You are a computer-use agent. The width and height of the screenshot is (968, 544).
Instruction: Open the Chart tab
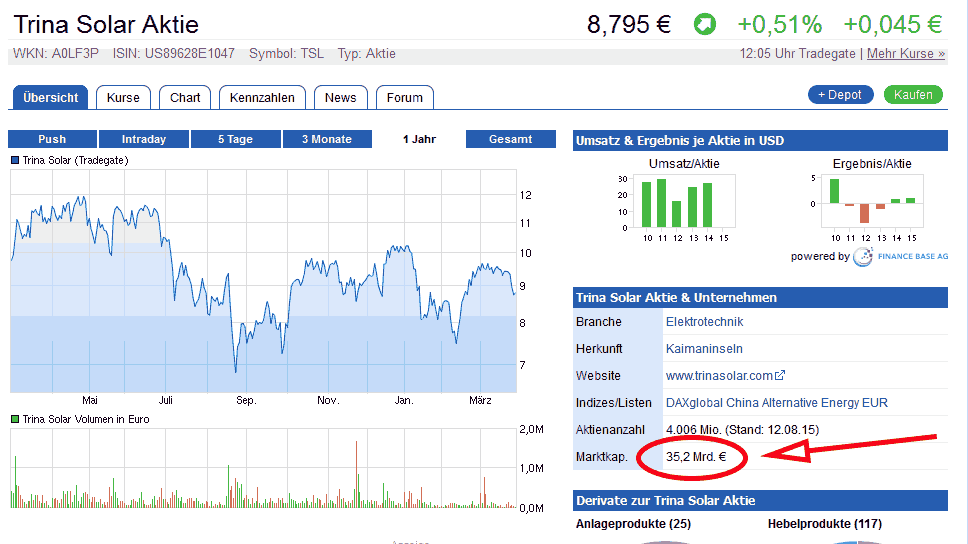click(x=185, y=98)
